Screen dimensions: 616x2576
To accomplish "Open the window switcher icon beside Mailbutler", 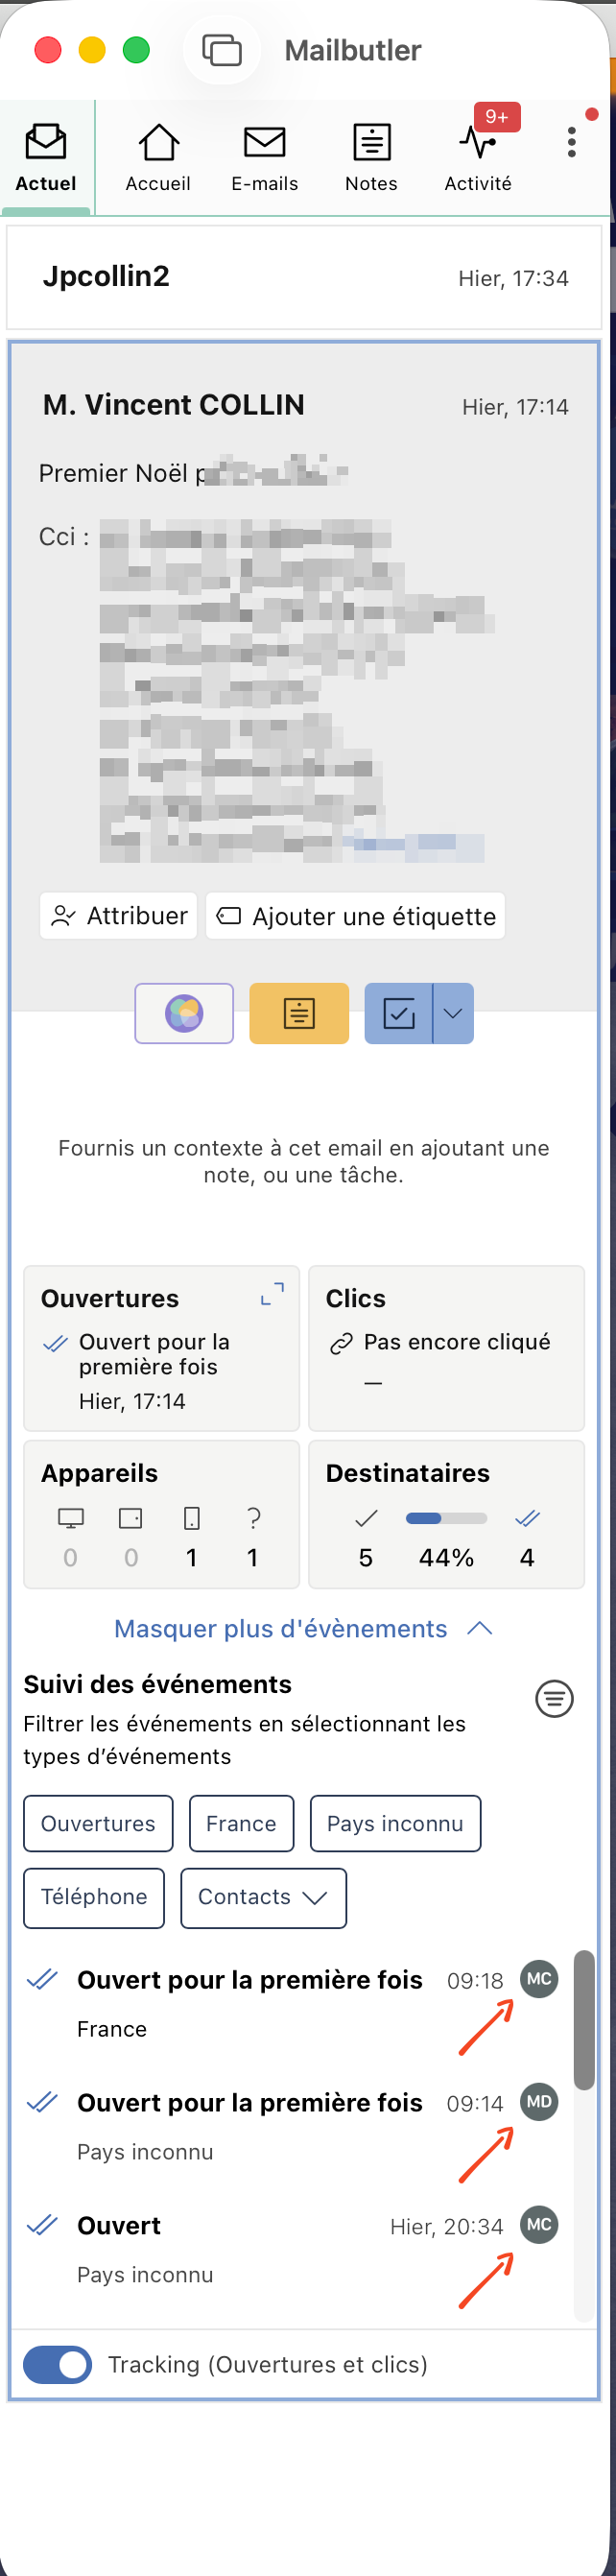I will pyautogui.click(x=222, y=49).
